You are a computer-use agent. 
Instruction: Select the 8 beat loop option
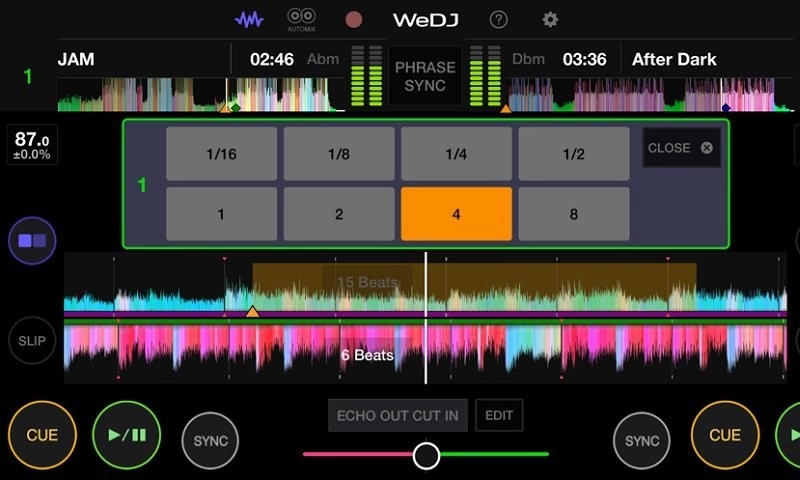[574, 214]
